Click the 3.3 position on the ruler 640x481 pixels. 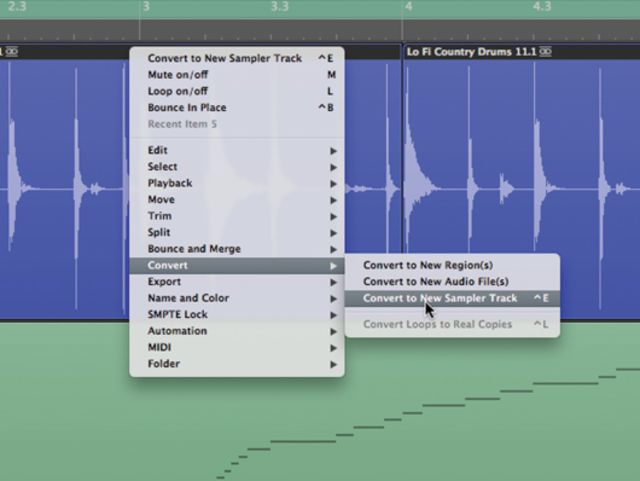pos(280,7)
